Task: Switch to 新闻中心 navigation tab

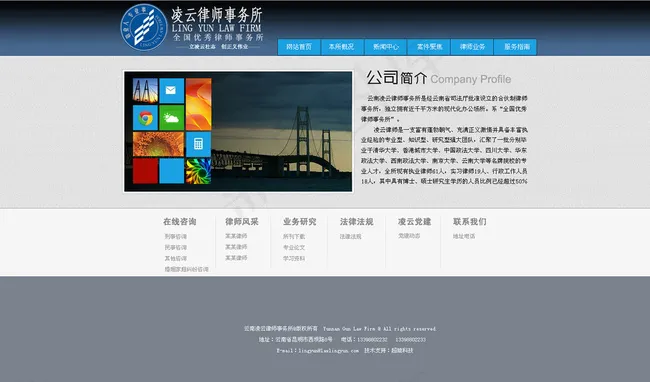Action: point(386,47)
